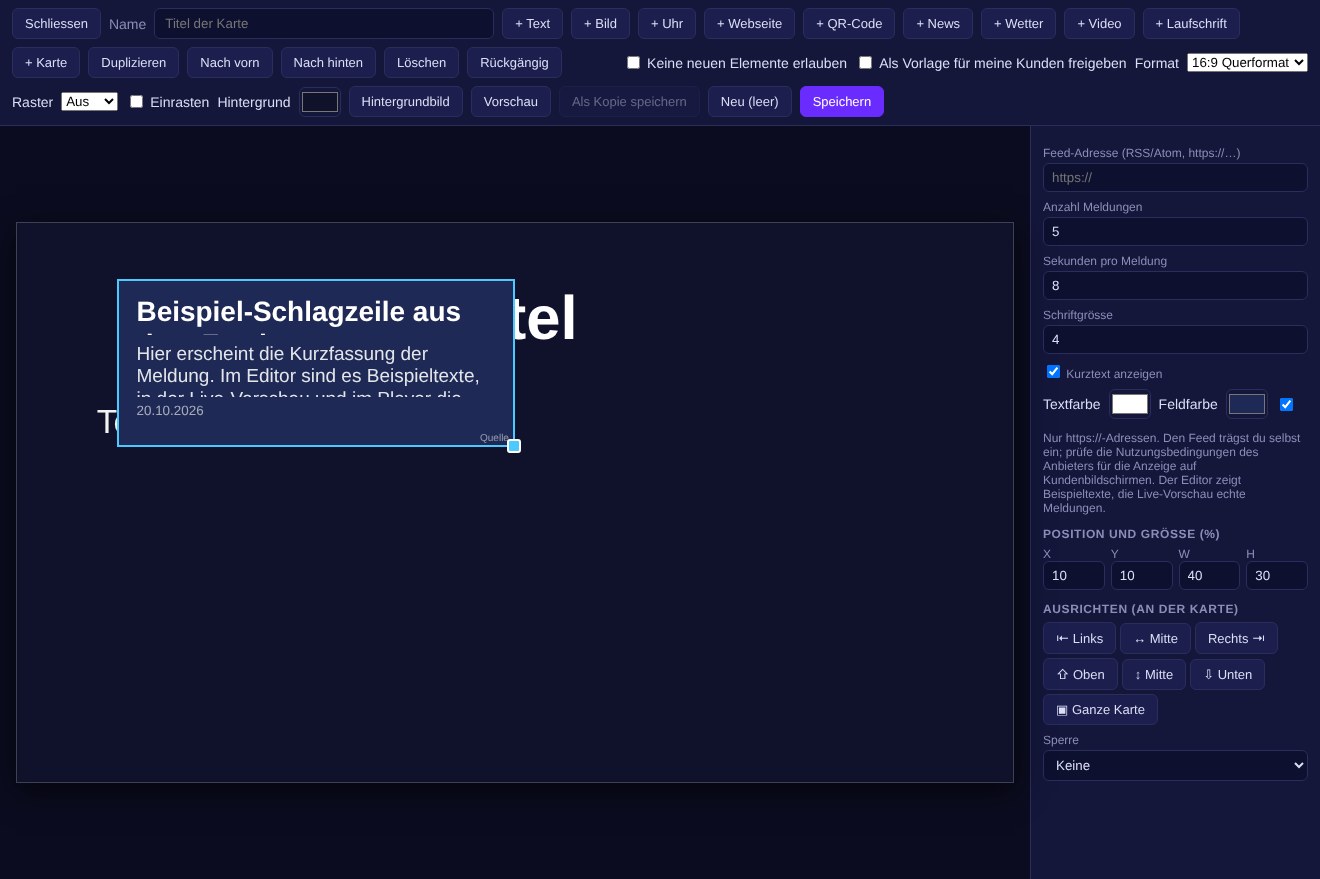Enable 'Keine neuen Elemente erlauben' checkbox
This screenshot has height=879, width=1320.
(633, 62)
